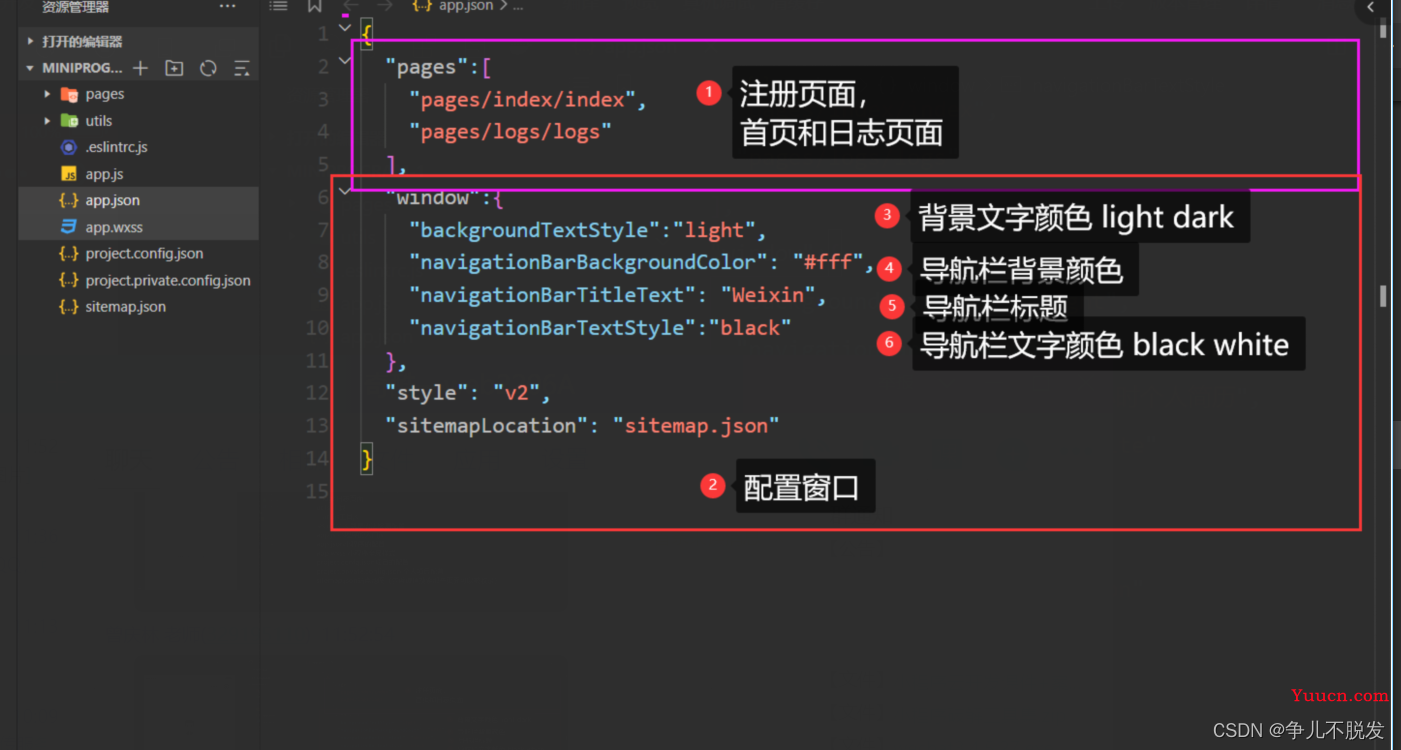Refresh the MINIPROG explorer tree
This screenshot has height=750, width=1401.
tap(208, 68)
